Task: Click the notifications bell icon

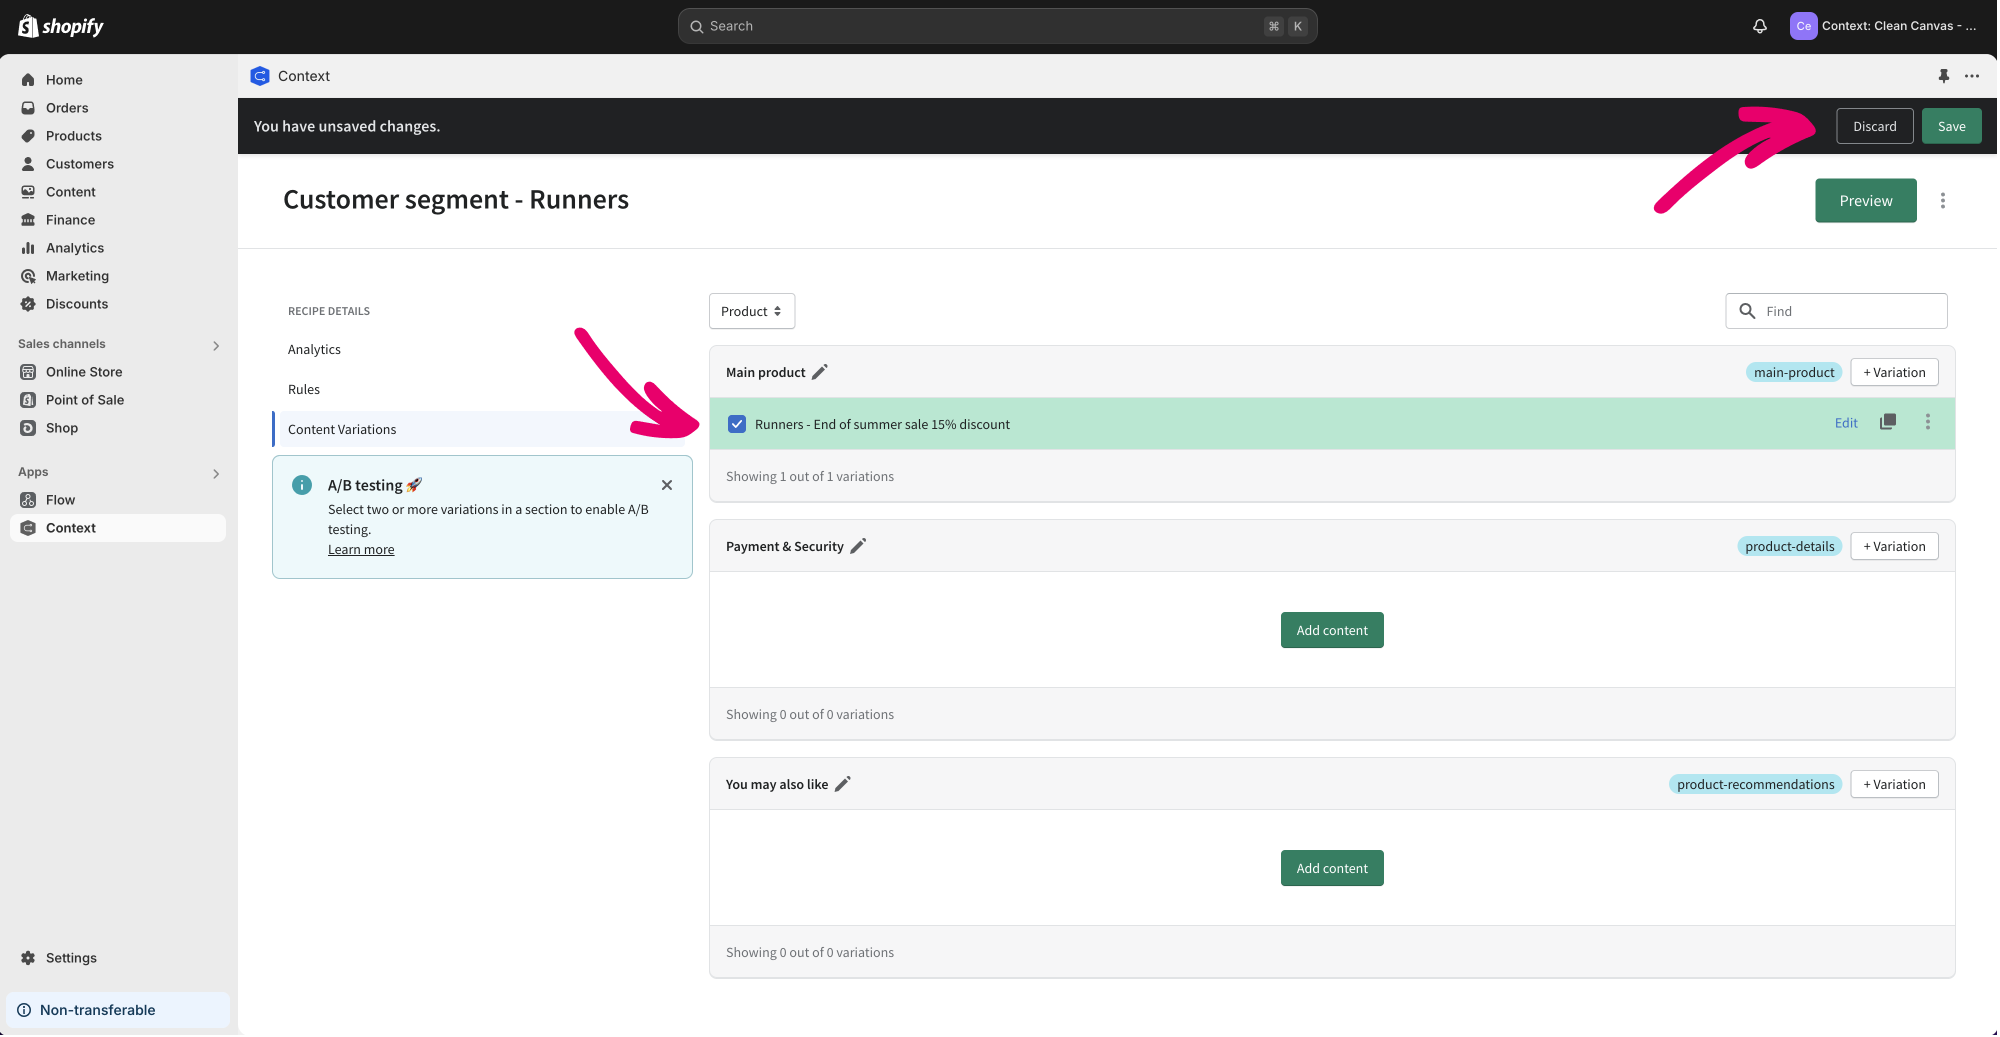Action: 1759,26
